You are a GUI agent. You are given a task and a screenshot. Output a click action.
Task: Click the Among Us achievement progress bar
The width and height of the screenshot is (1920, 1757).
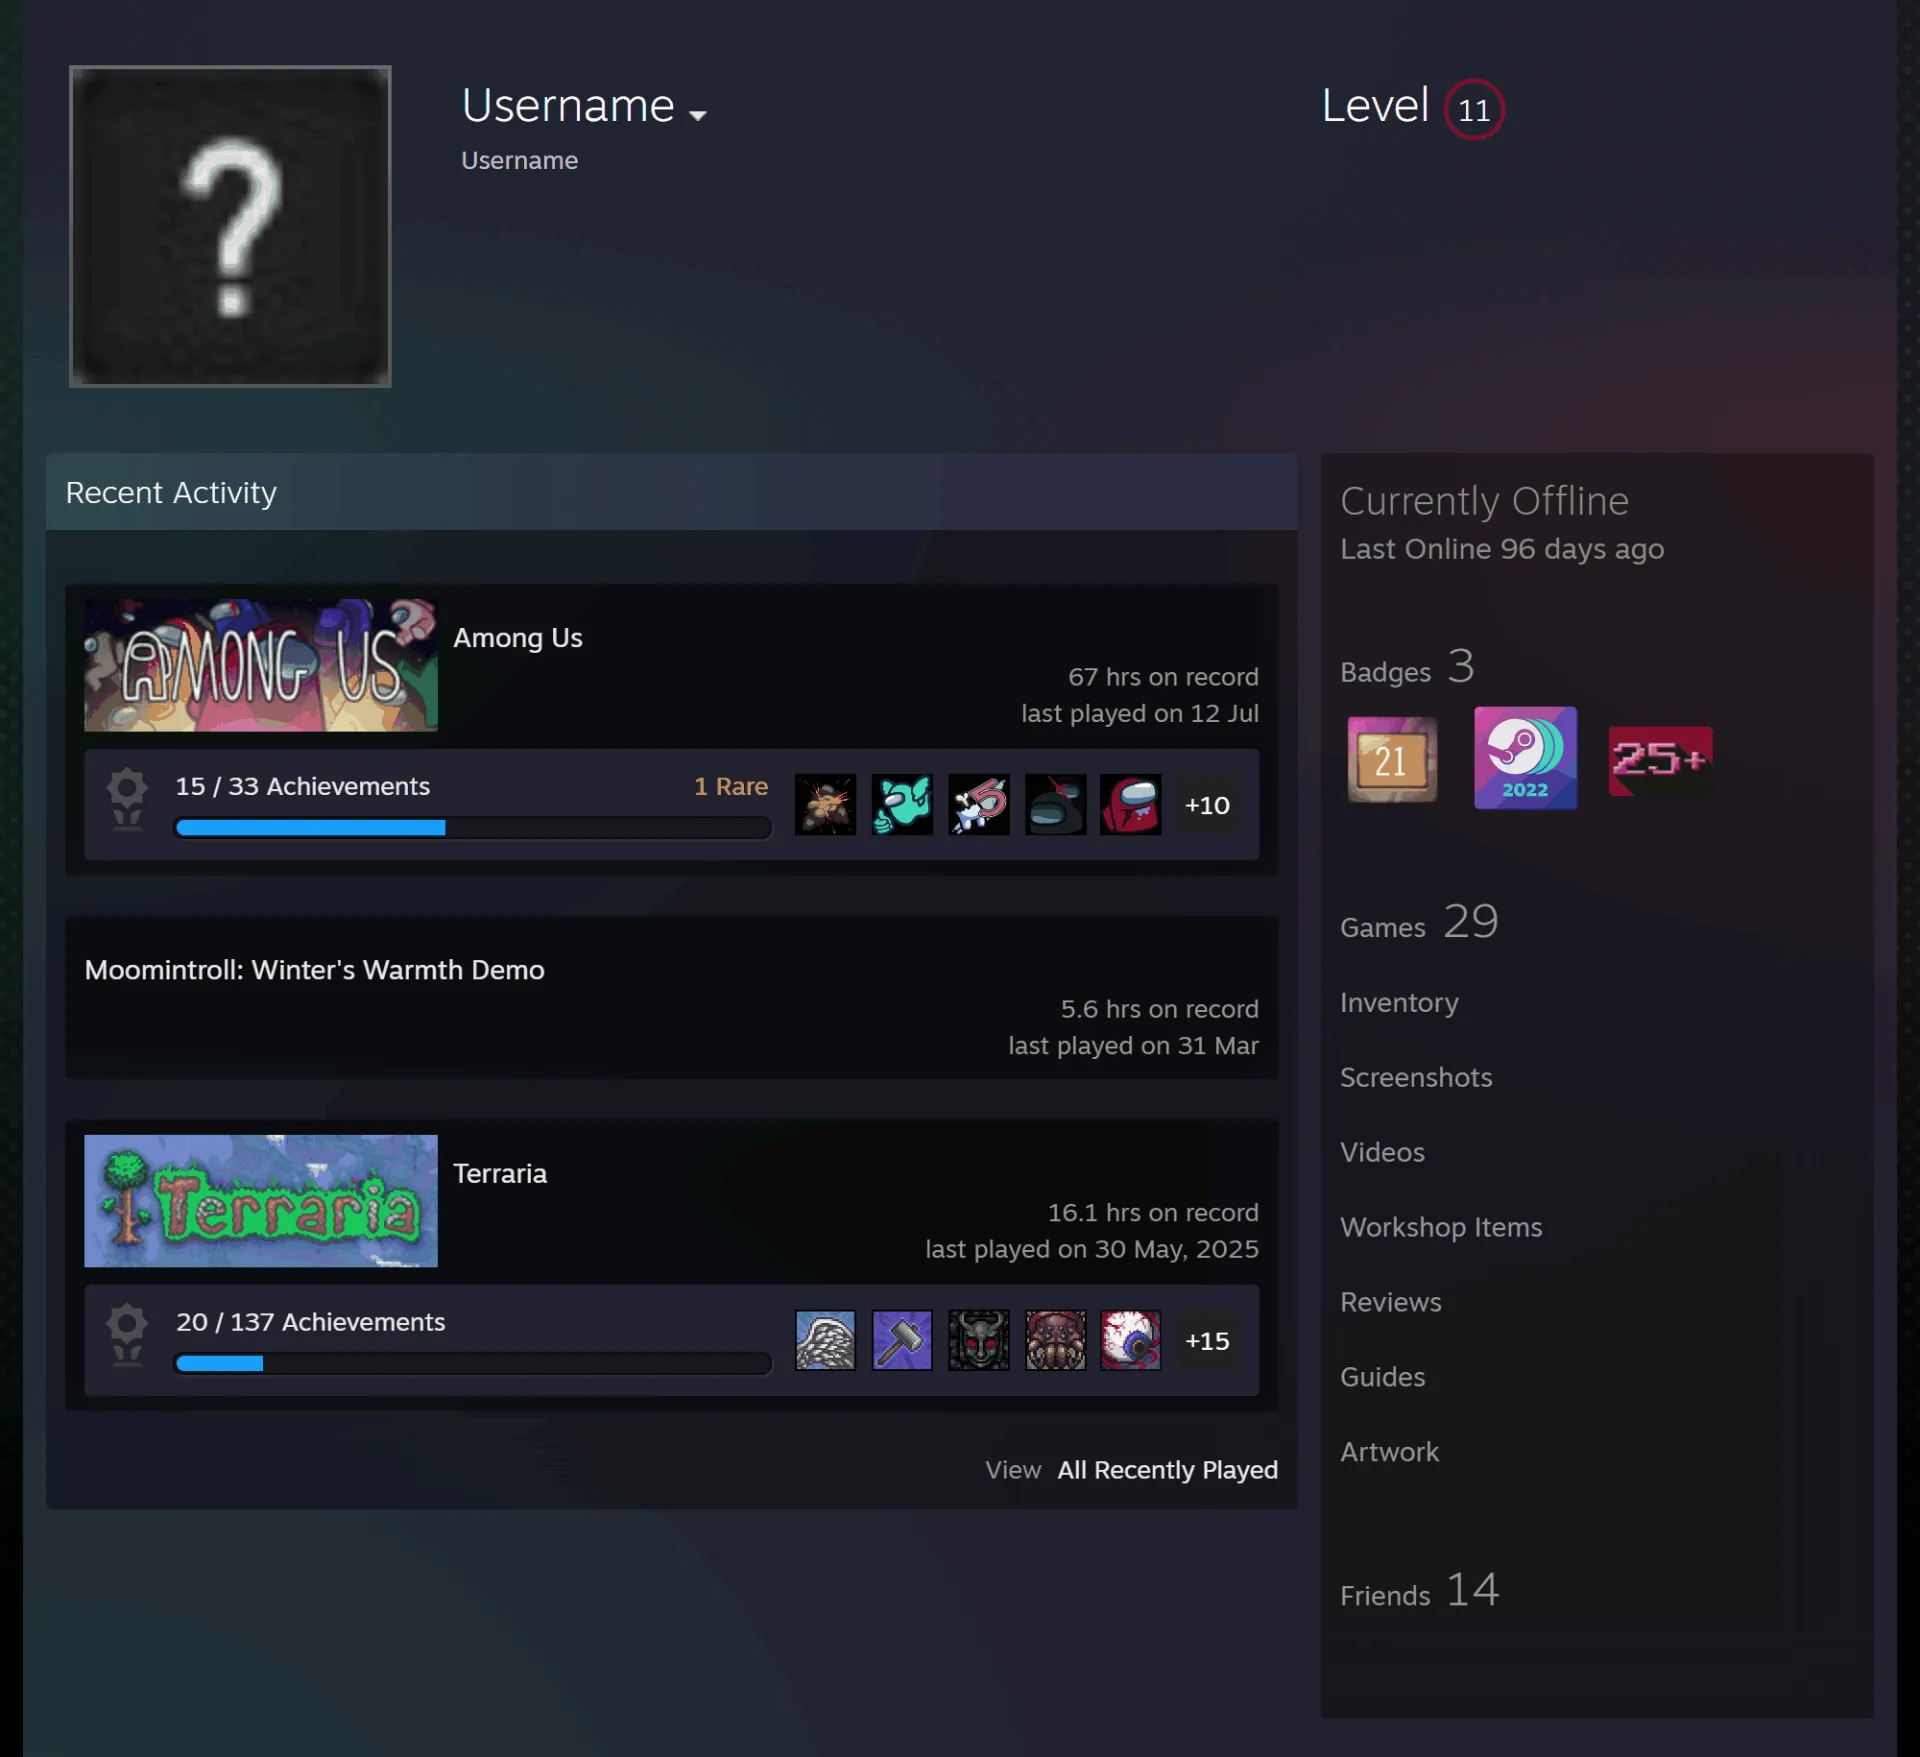pos(473,827)
